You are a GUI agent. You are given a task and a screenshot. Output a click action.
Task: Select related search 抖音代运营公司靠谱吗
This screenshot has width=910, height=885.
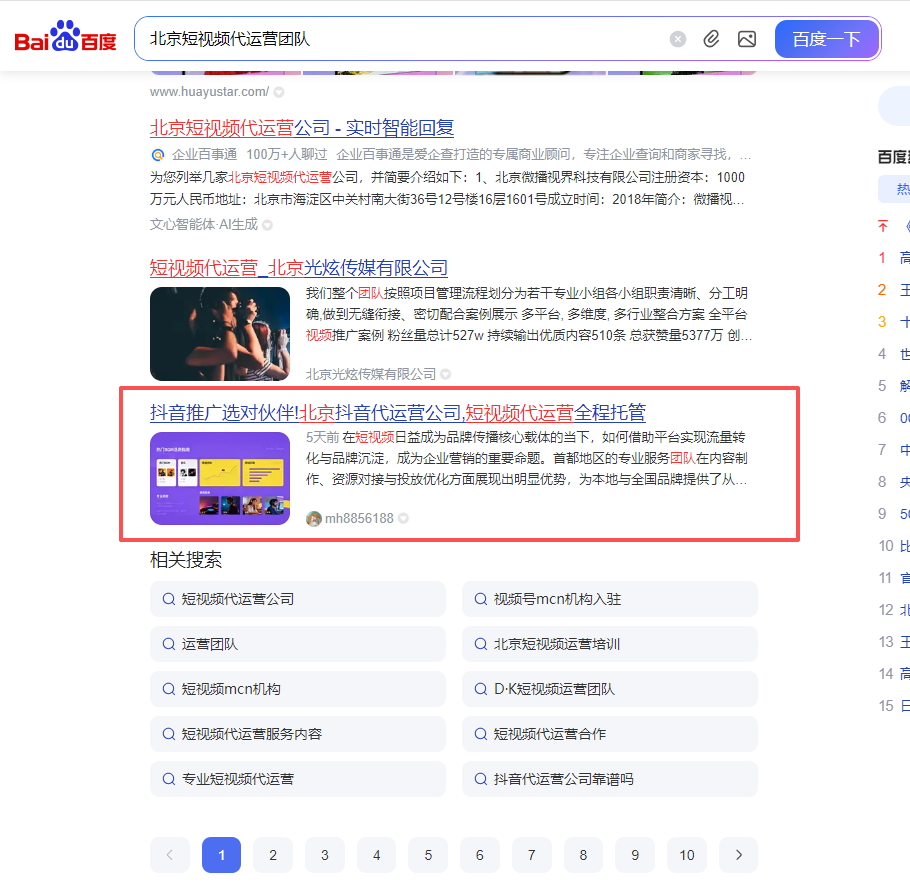(x=563, y=779)
